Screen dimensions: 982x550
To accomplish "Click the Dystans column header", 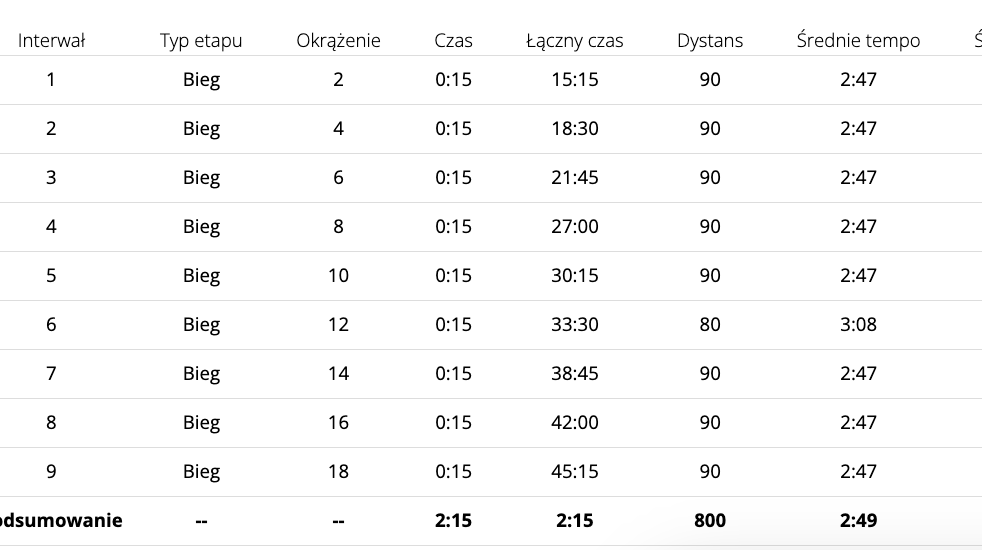I will [710, 41].
